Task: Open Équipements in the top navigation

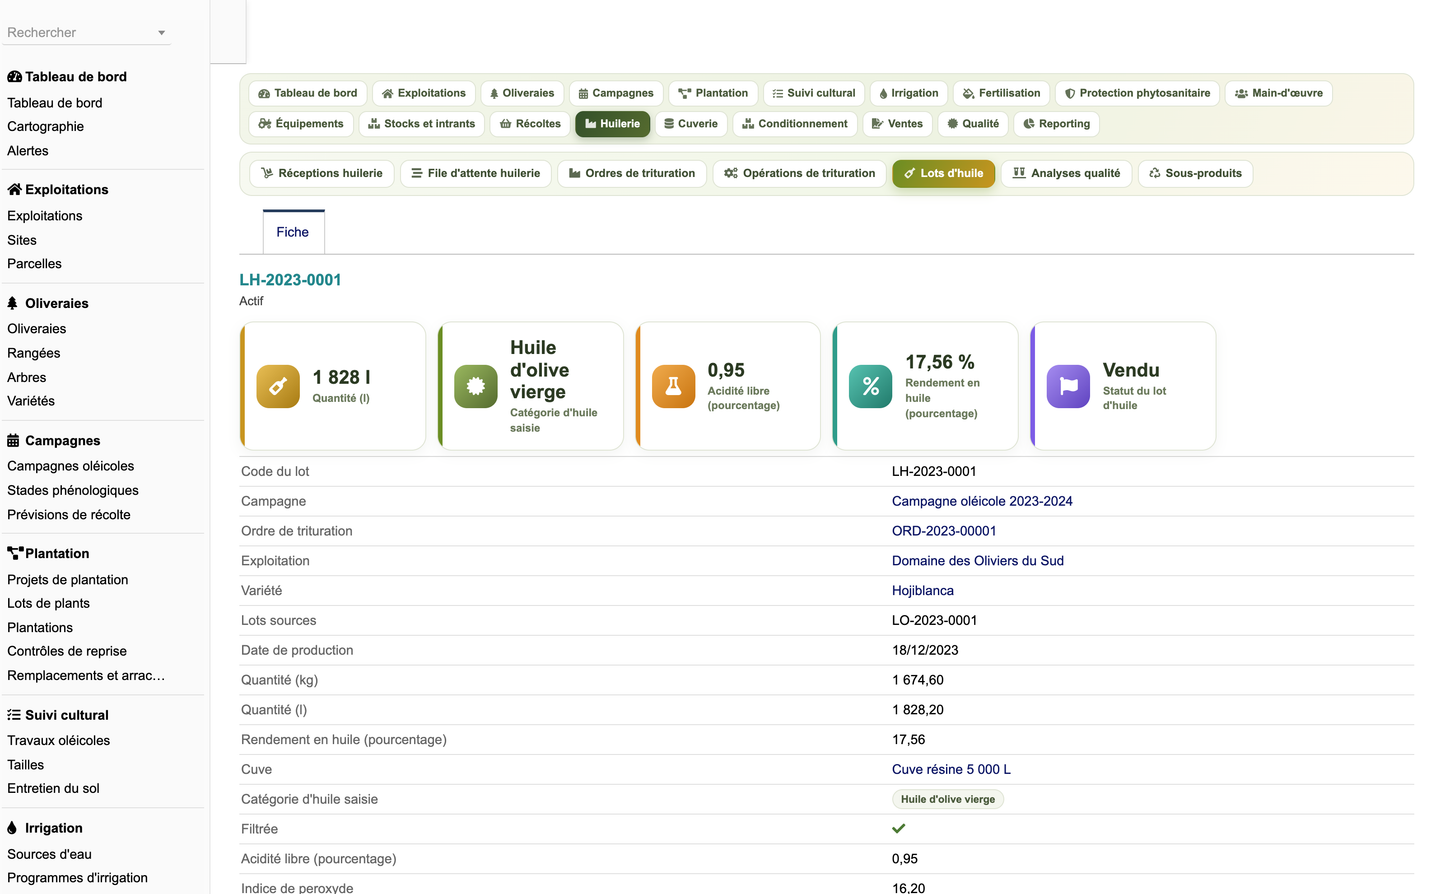Action: [301, 124]
